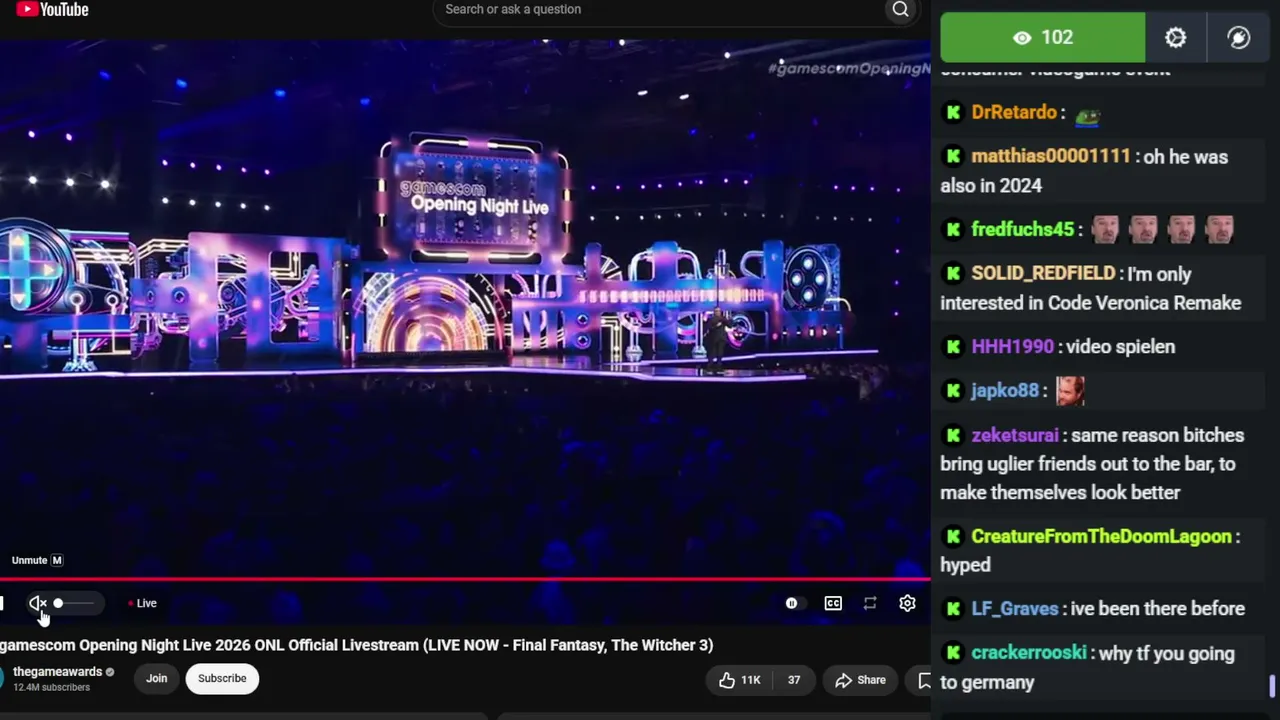The height and width of the screenshot is (720, 1280).
Task: Click the green 102 viewers button
Action: click(x=1043, y=38)
